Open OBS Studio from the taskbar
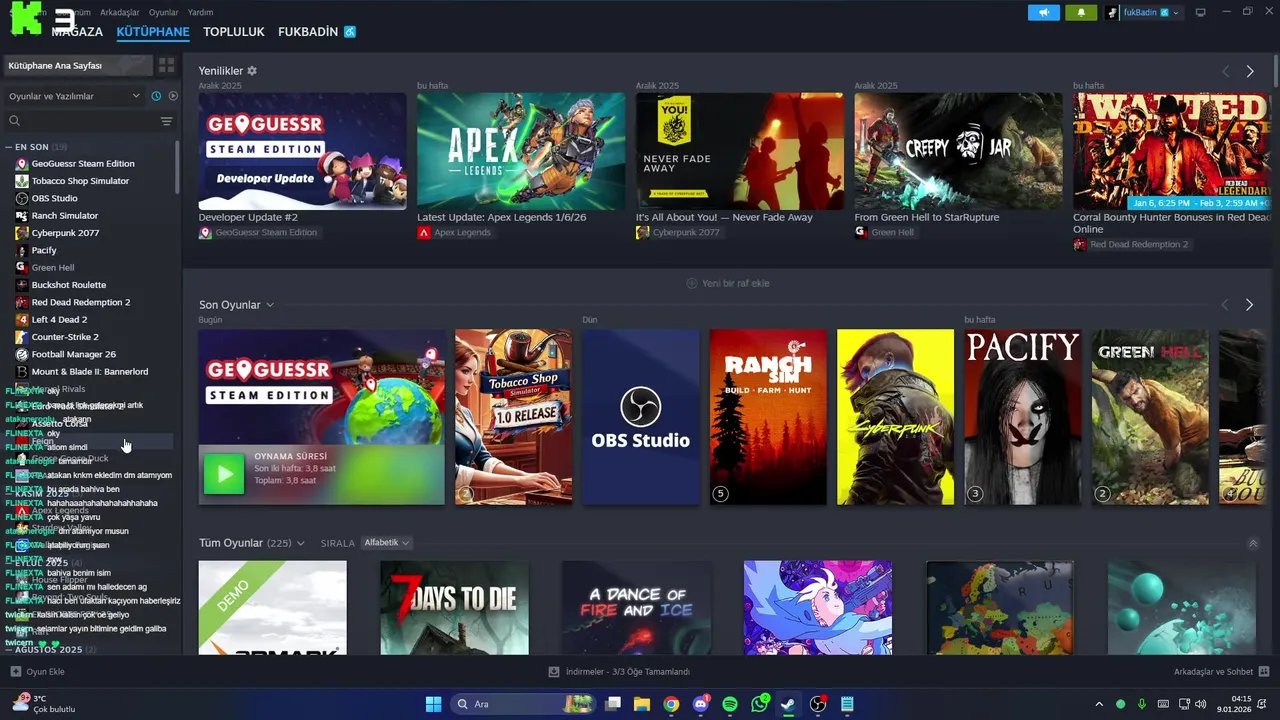 (x=818, y=704)
